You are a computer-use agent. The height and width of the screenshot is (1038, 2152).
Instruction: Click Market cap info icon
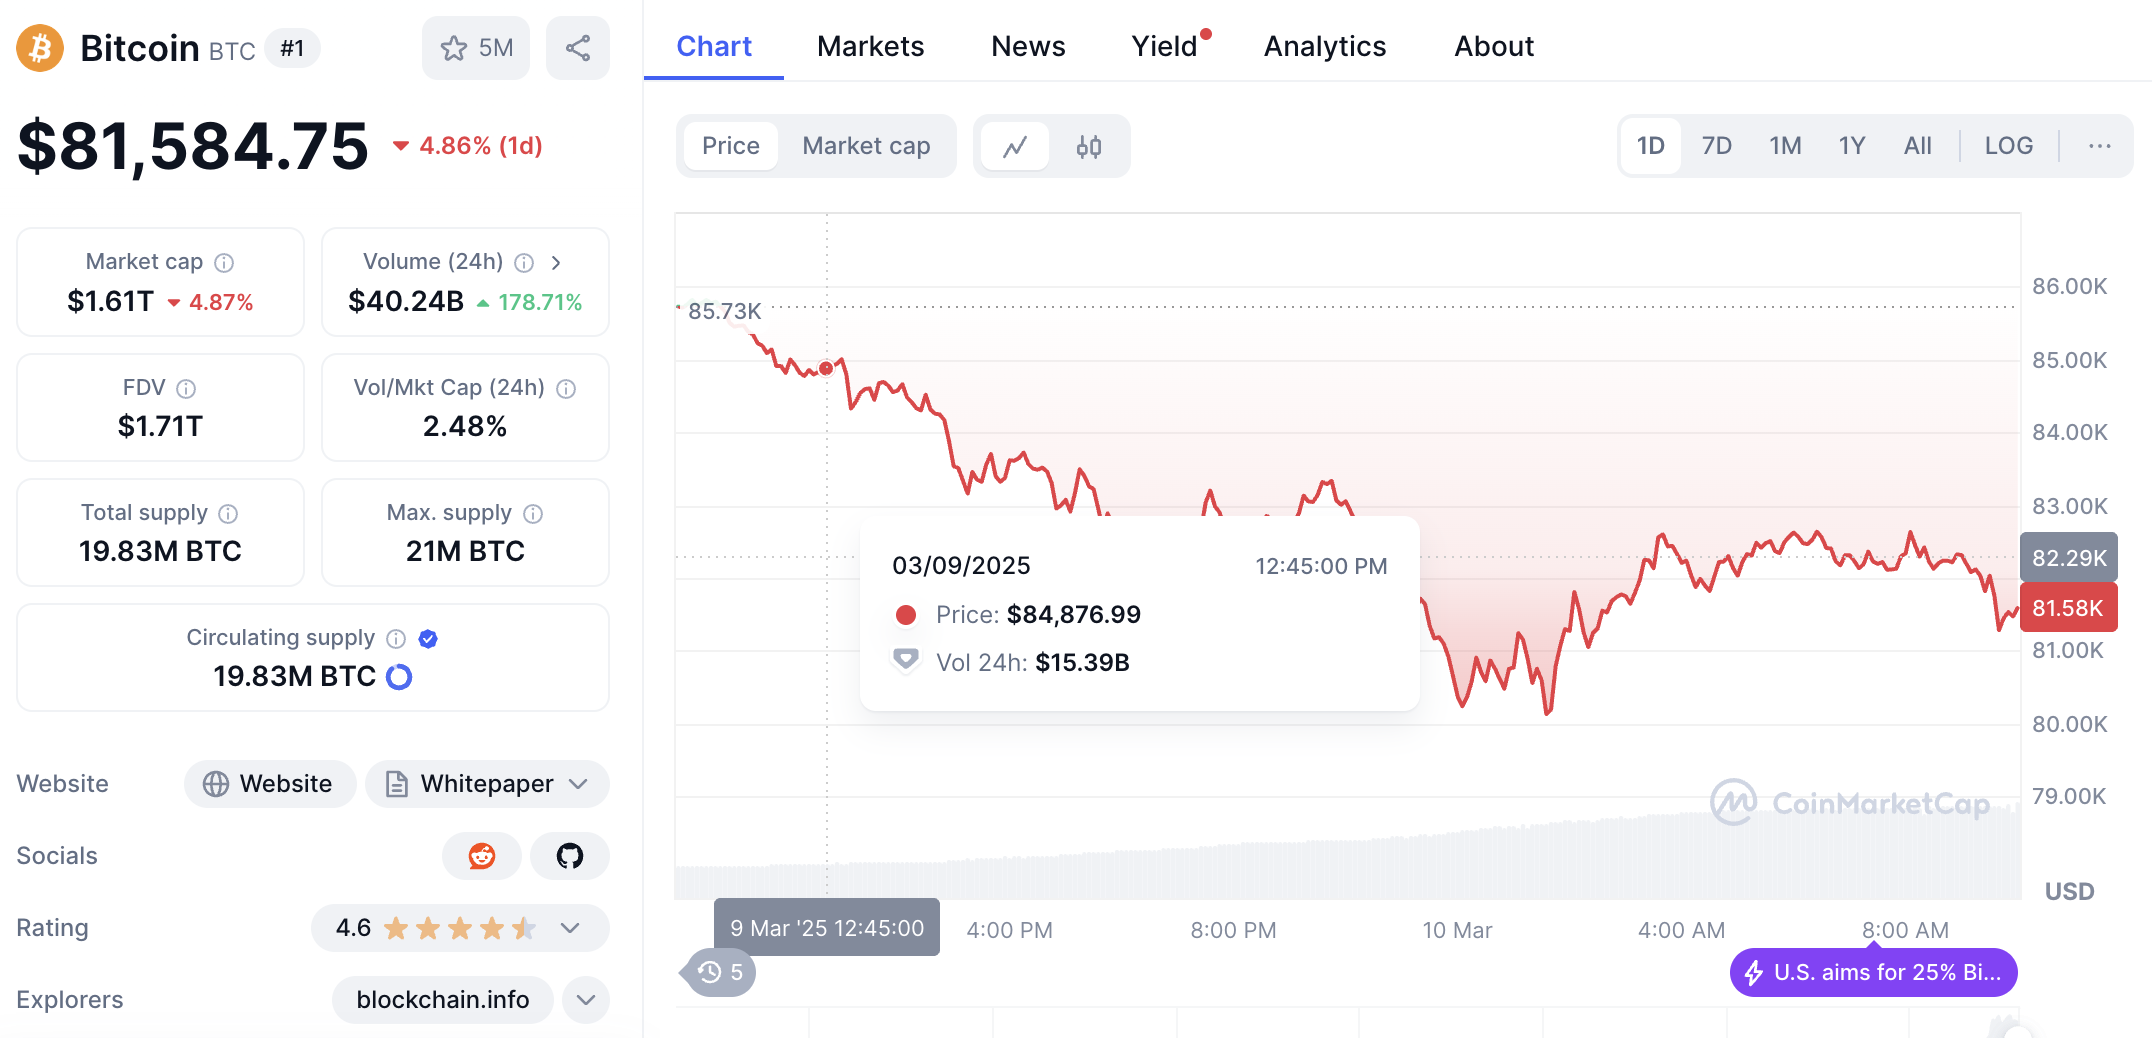(x=225, y=263)
